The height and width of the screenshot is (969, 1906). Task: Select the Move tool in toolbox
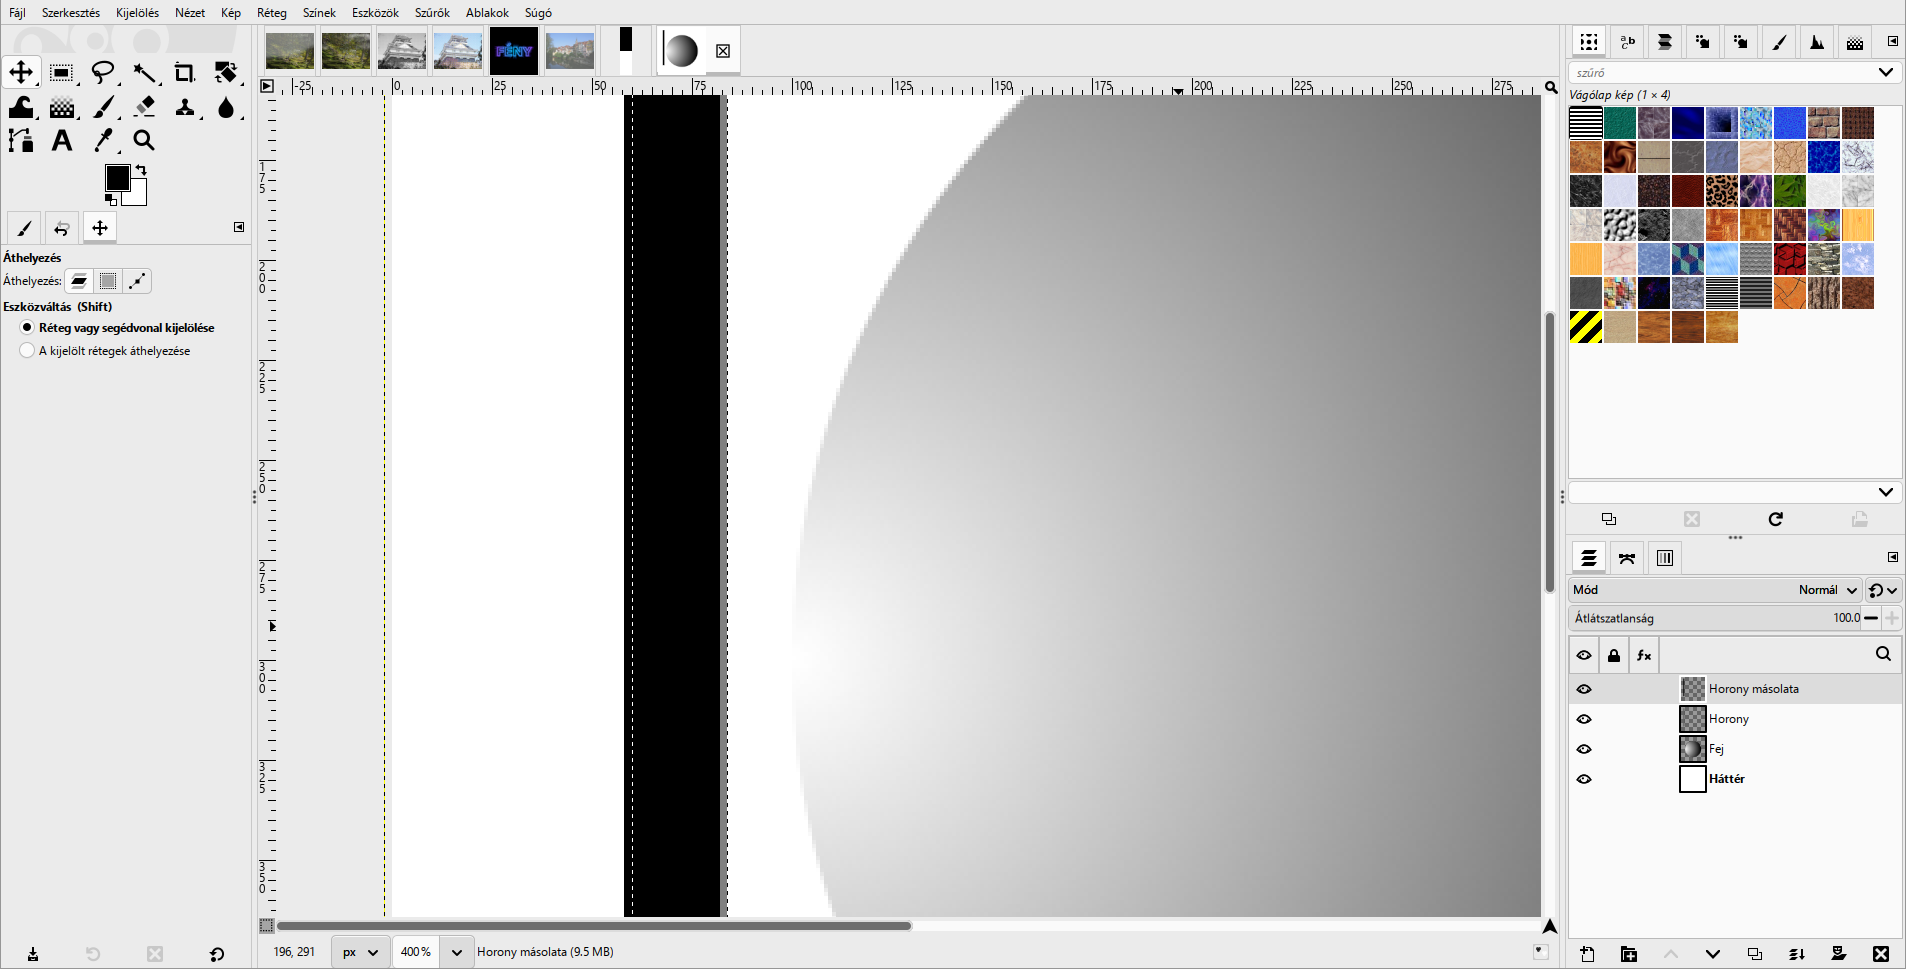(21, 72)
